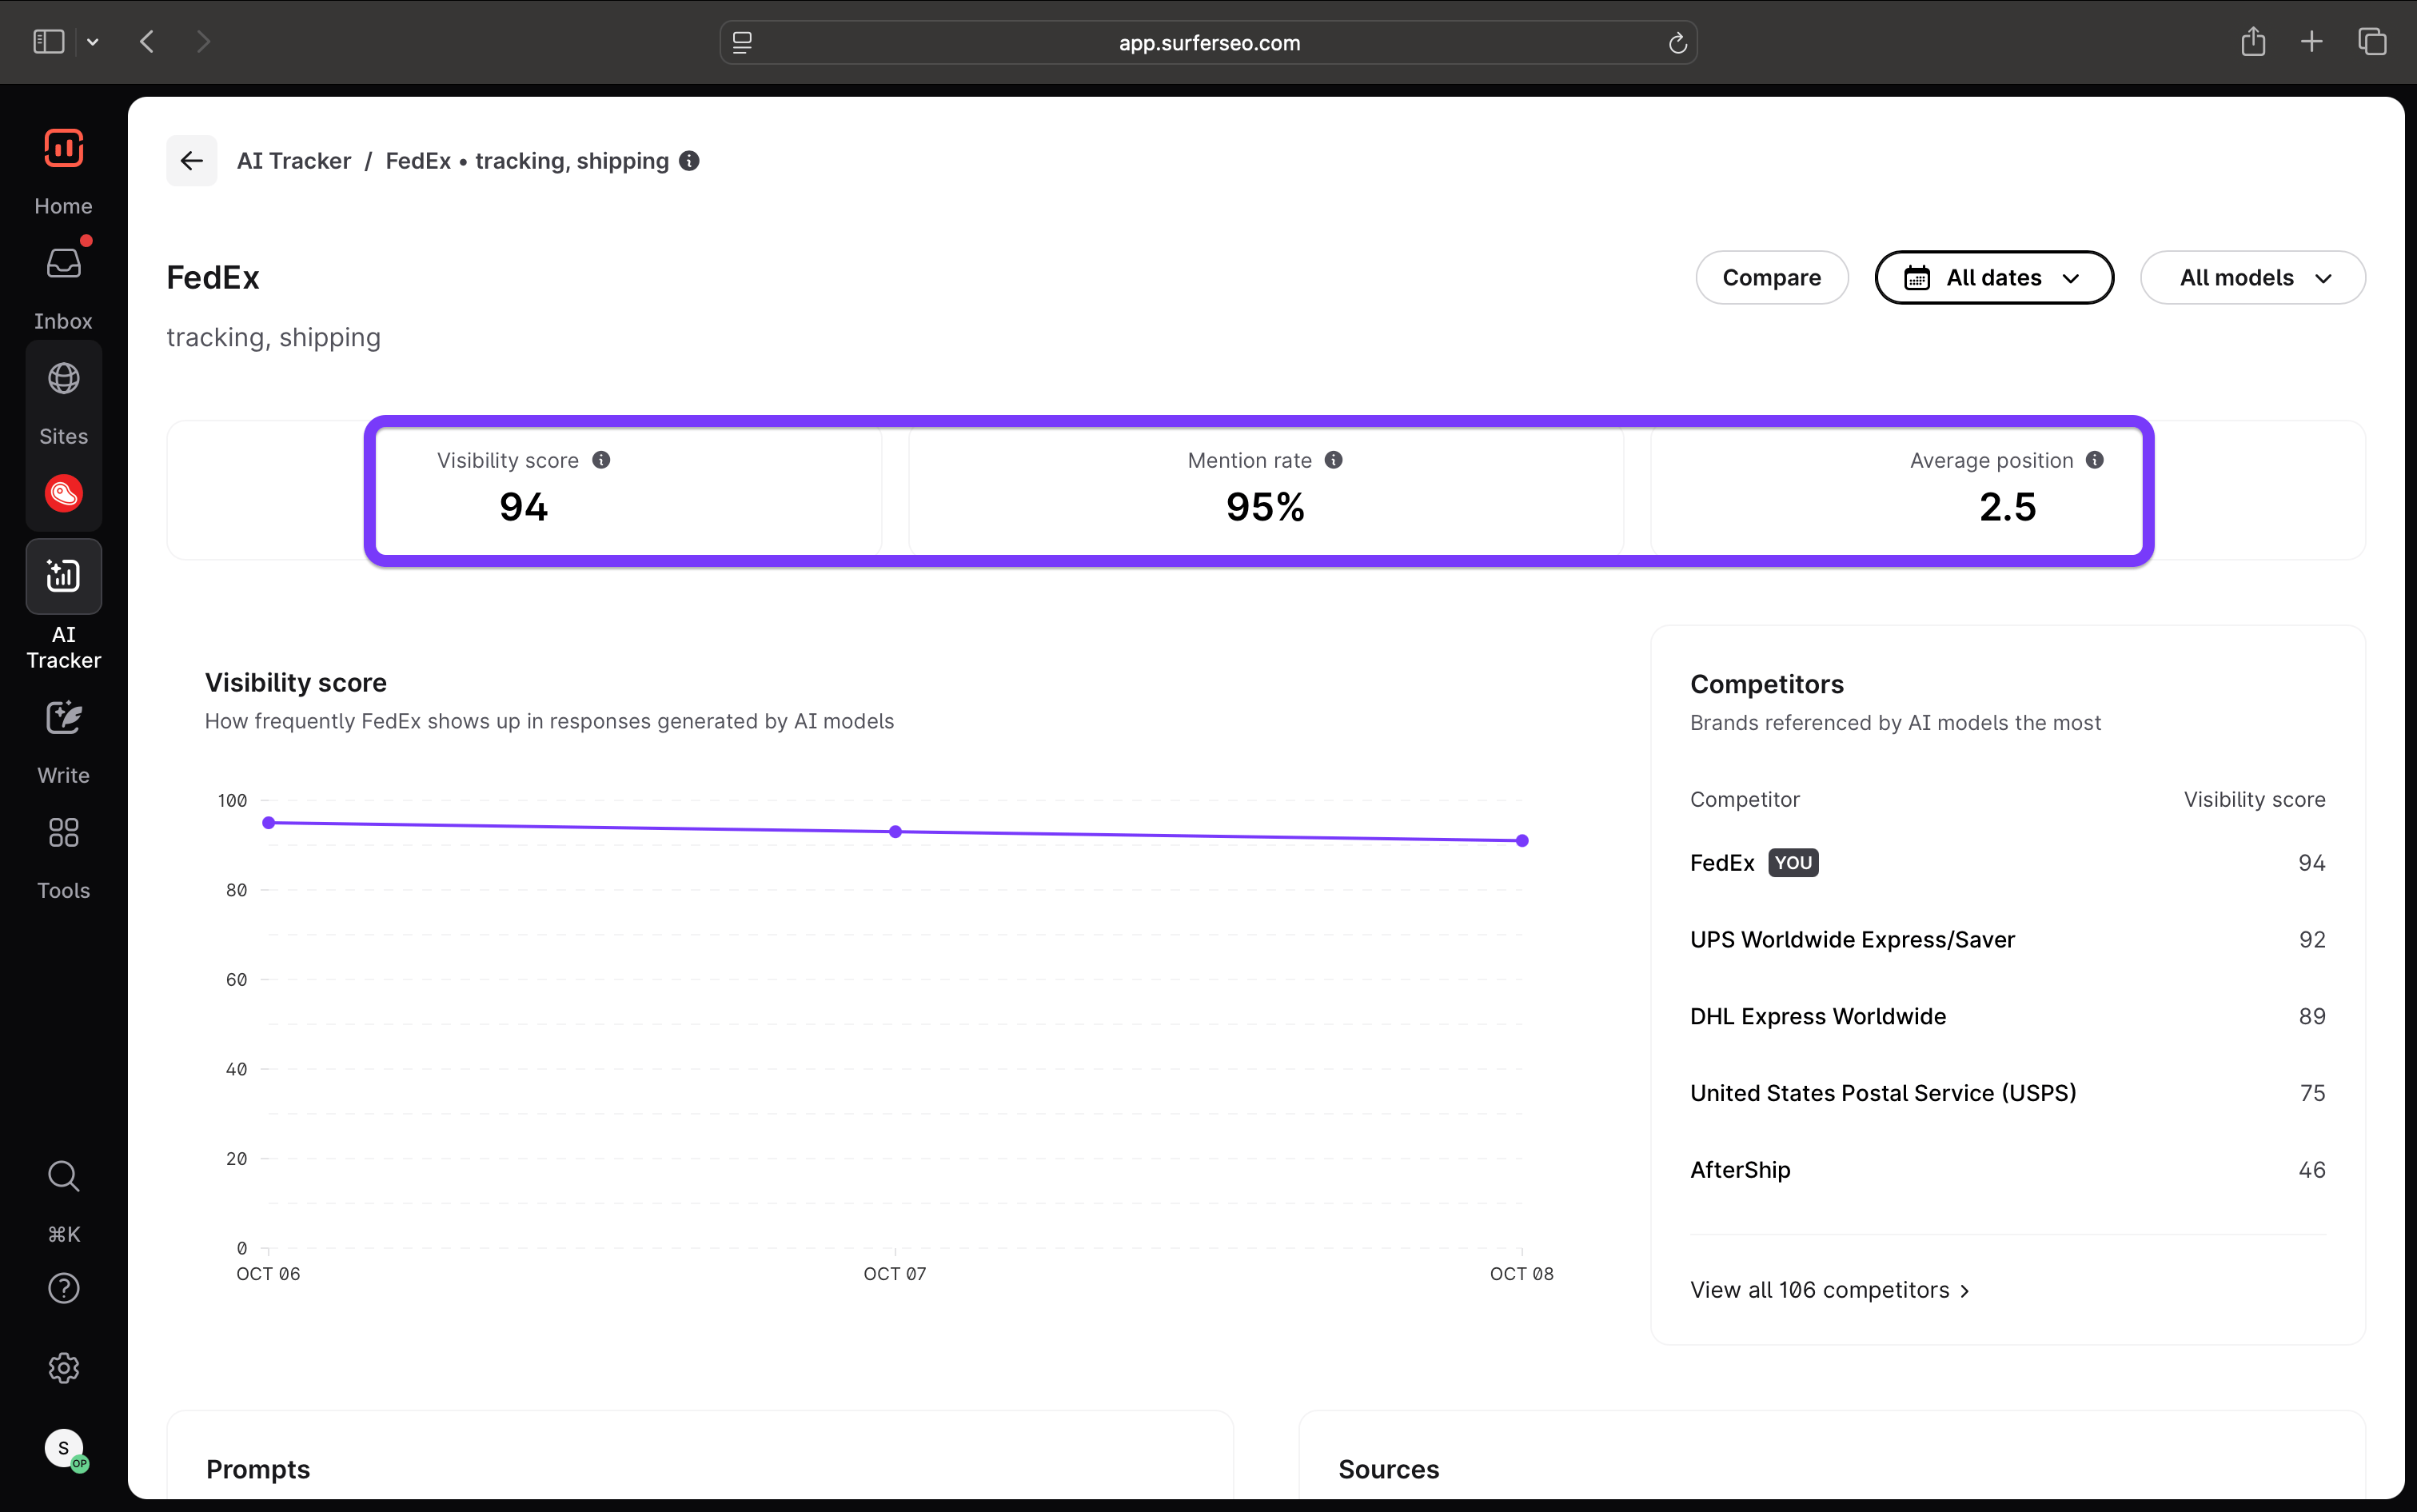Screen dimensions: 2417x1512
Task: Open the Write editor icon
Action: pos(63,718)
